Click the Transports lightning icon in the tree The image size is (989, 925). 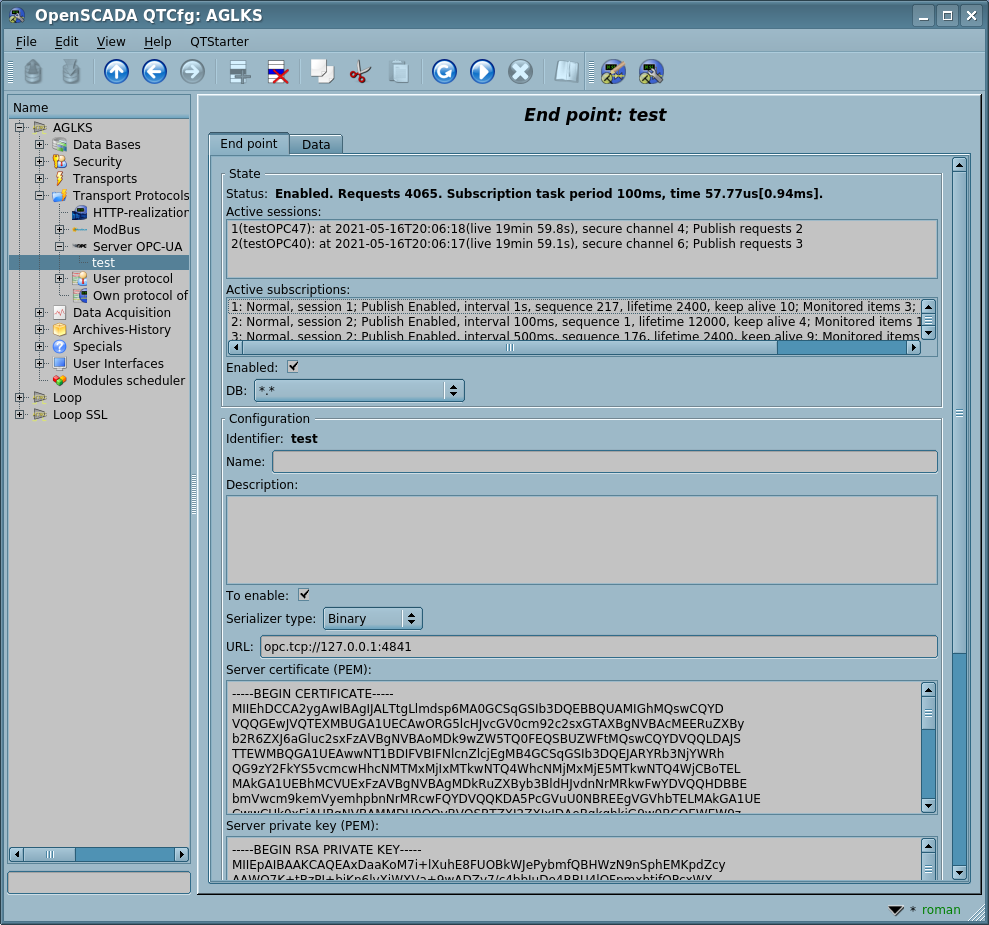coord(60,178)
